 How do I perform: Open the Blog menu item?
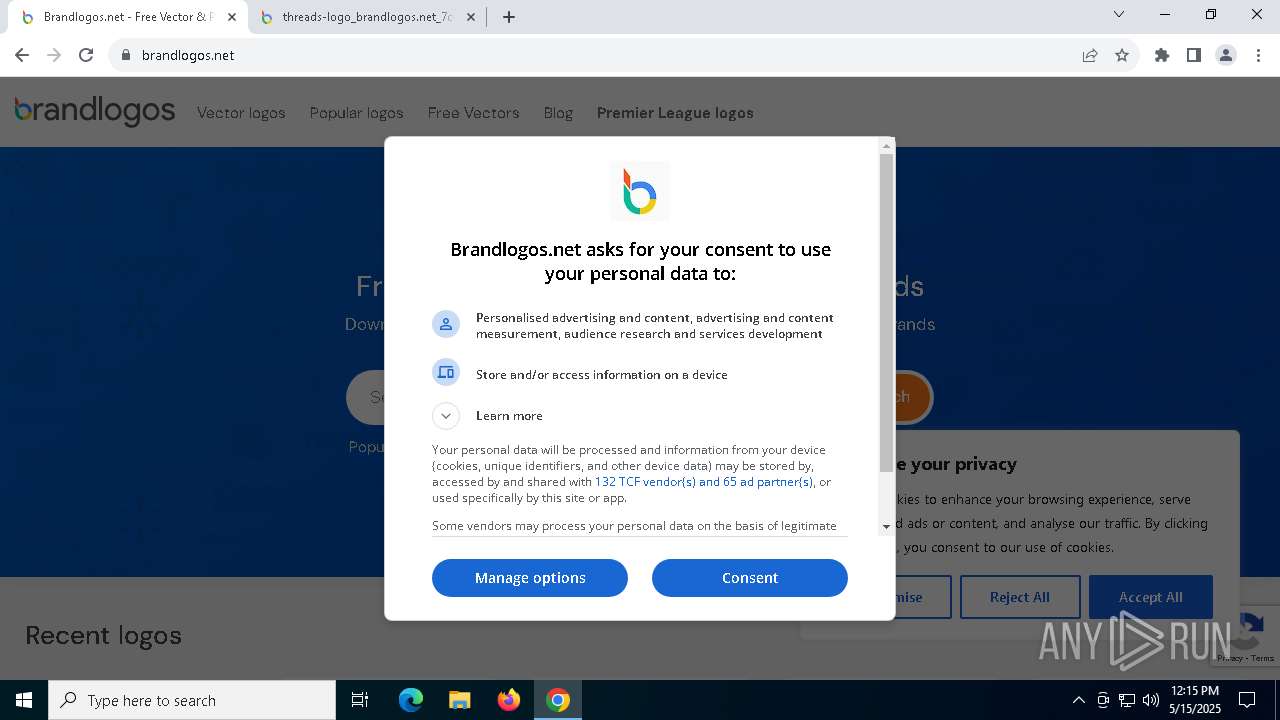coord(558,113)
